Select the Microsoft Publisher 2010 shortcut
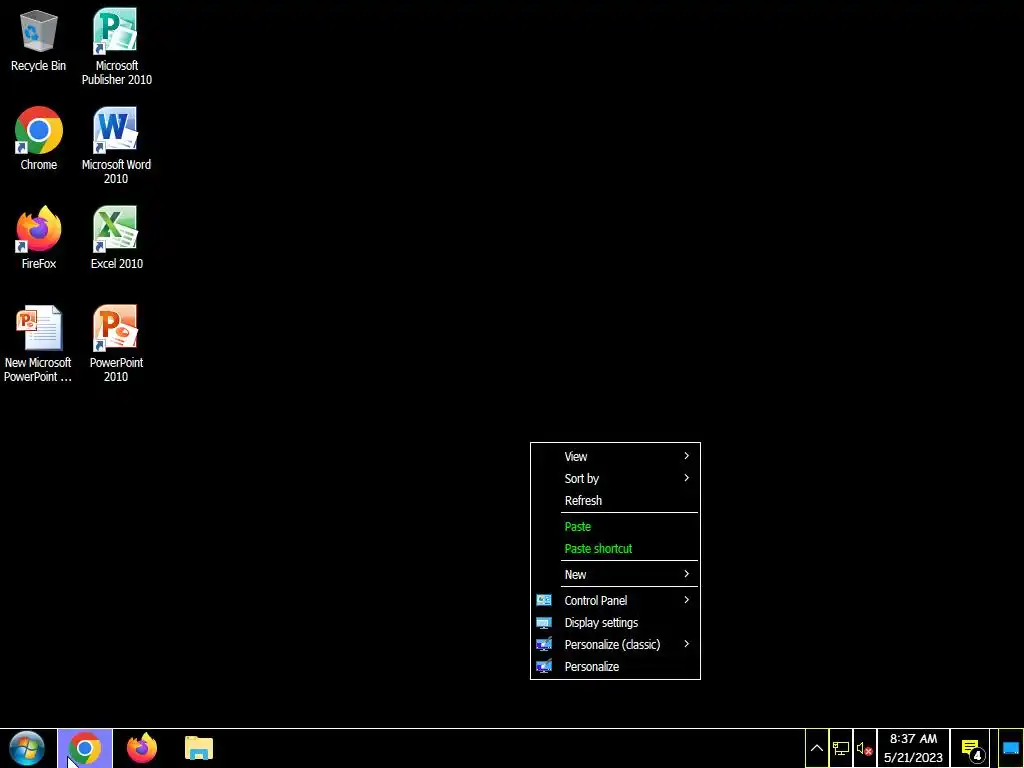 pos(116,47)
